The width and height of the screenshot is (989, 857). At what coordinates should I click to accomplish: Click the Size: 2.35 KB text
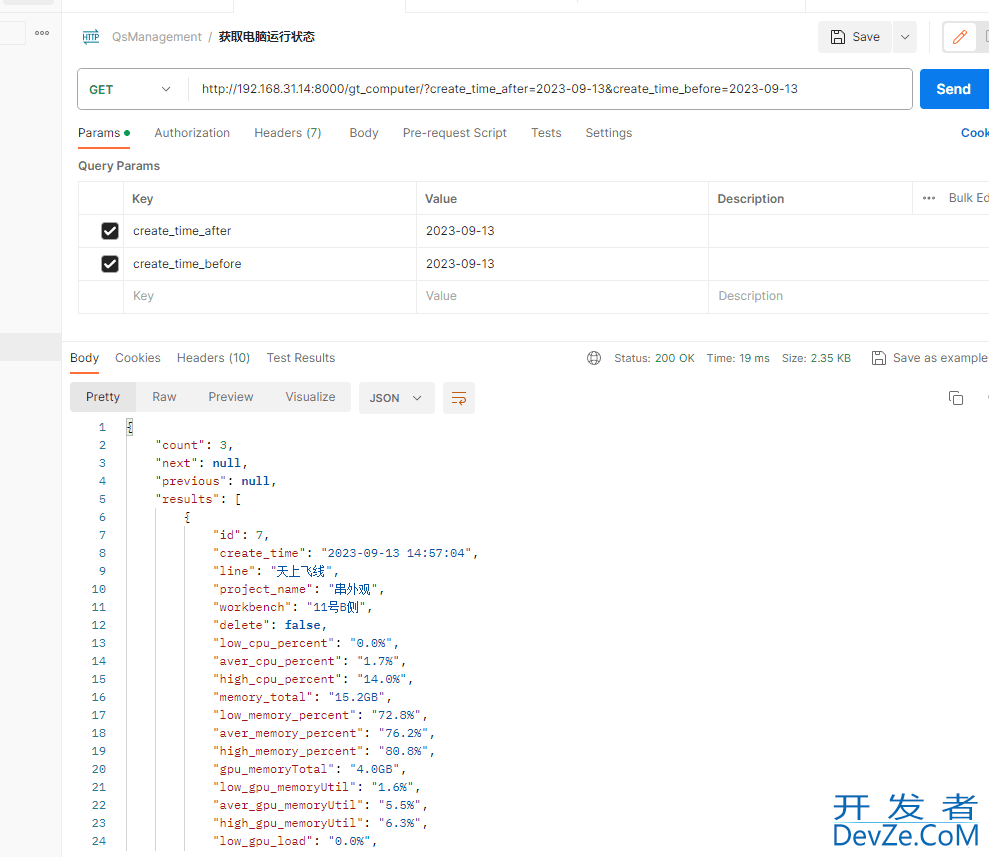816,358
